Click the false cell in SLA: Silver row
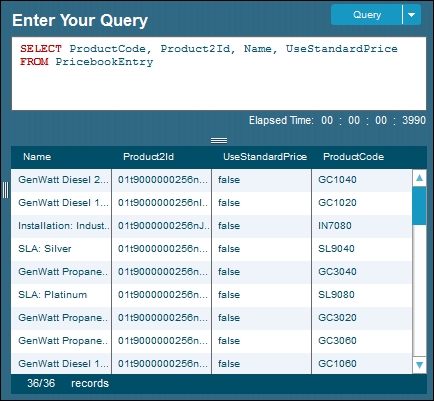This screenshot has height=401, width=434. point(262,249)
